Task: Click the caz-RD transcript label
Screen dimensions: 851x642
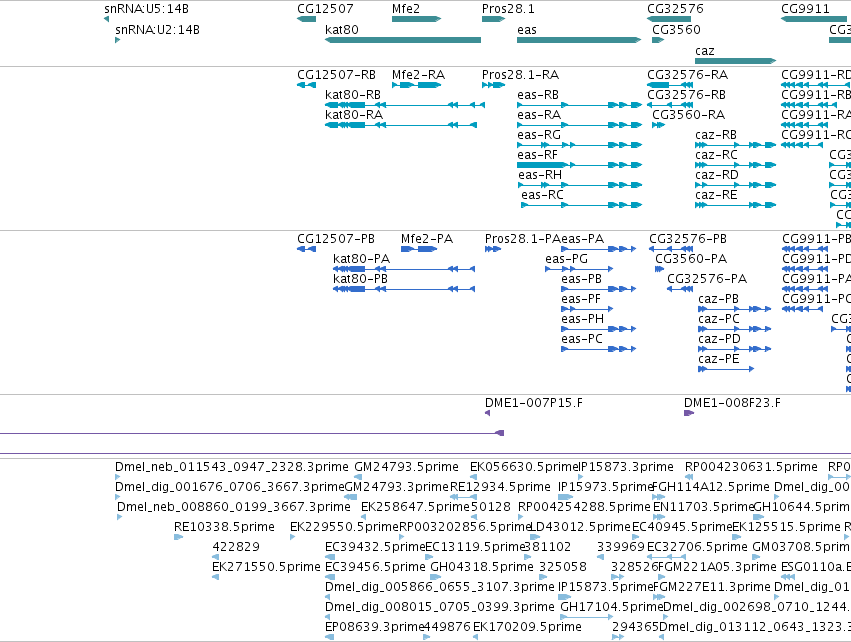Action: coord(717,175)
